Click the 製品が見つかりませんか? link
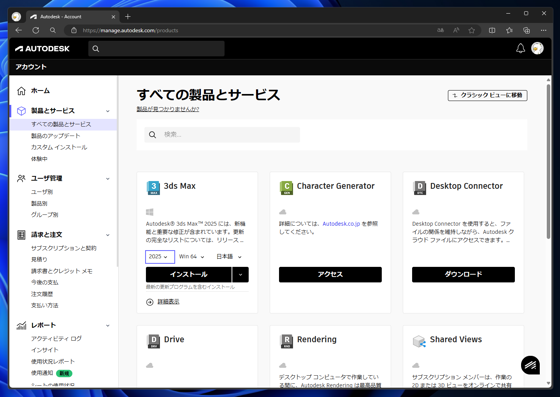The image size is (560, 397). point(168,109)
